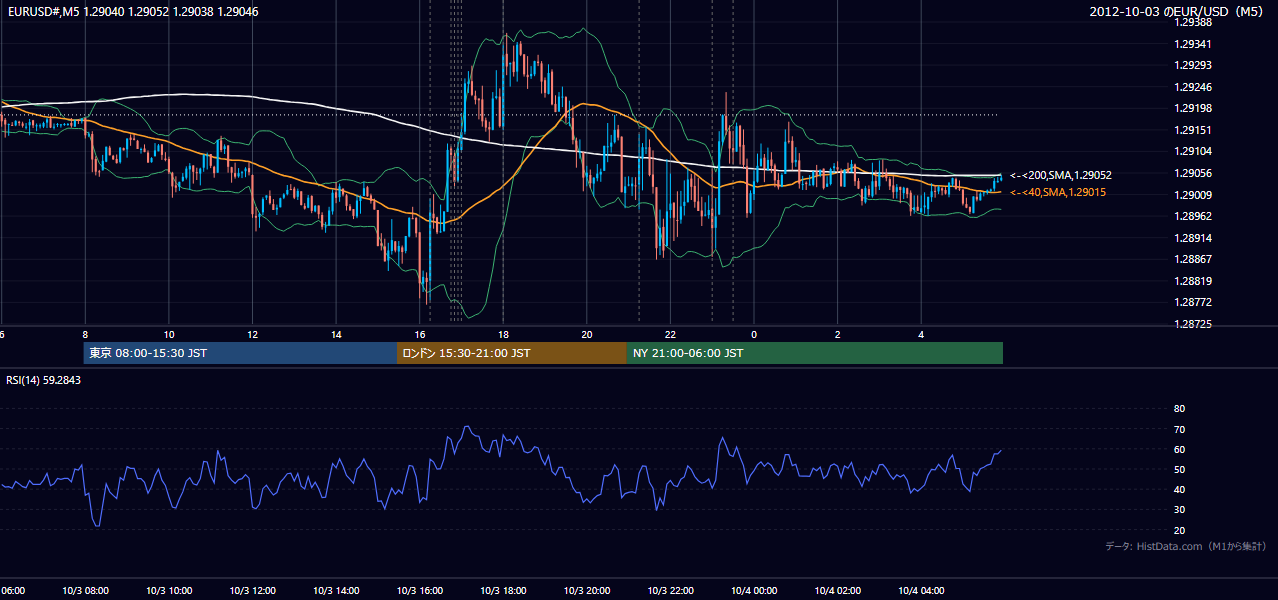
Task: Click price axis label 1.28962
Action: click(1195, 216)
